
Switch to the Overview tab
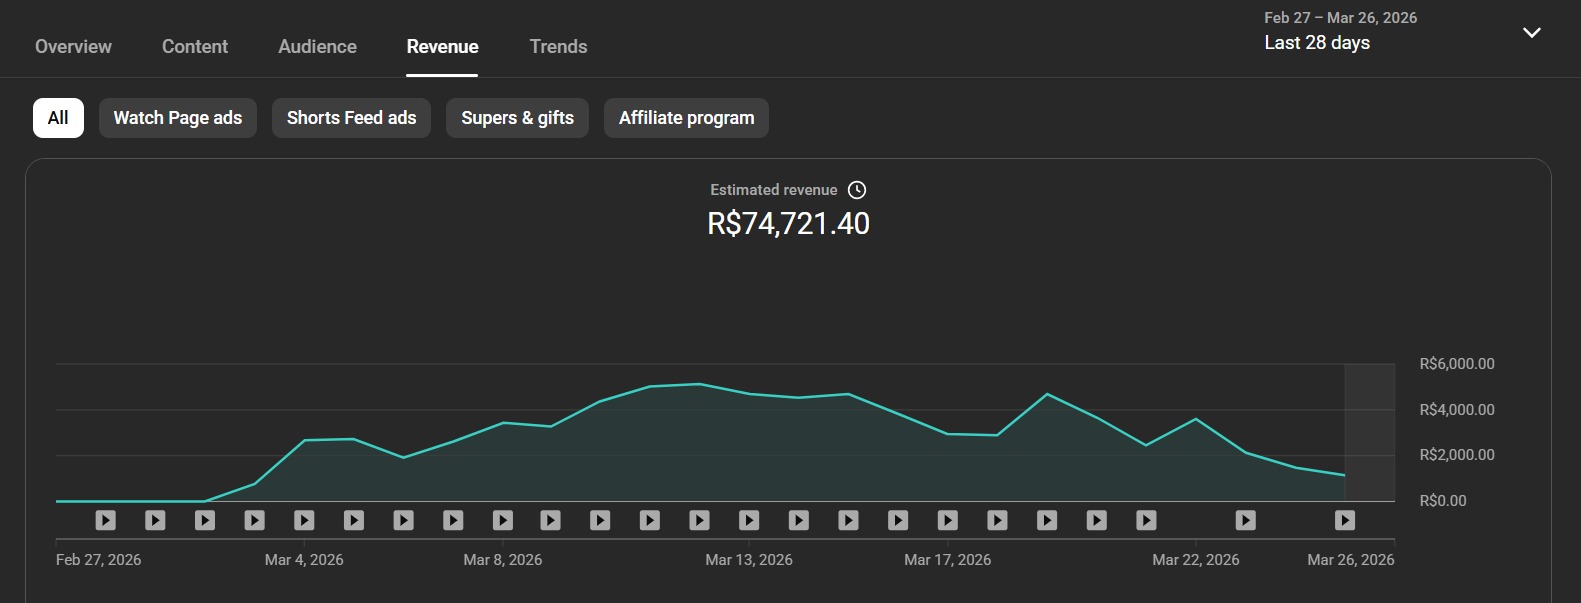click(x=73, y=47)
